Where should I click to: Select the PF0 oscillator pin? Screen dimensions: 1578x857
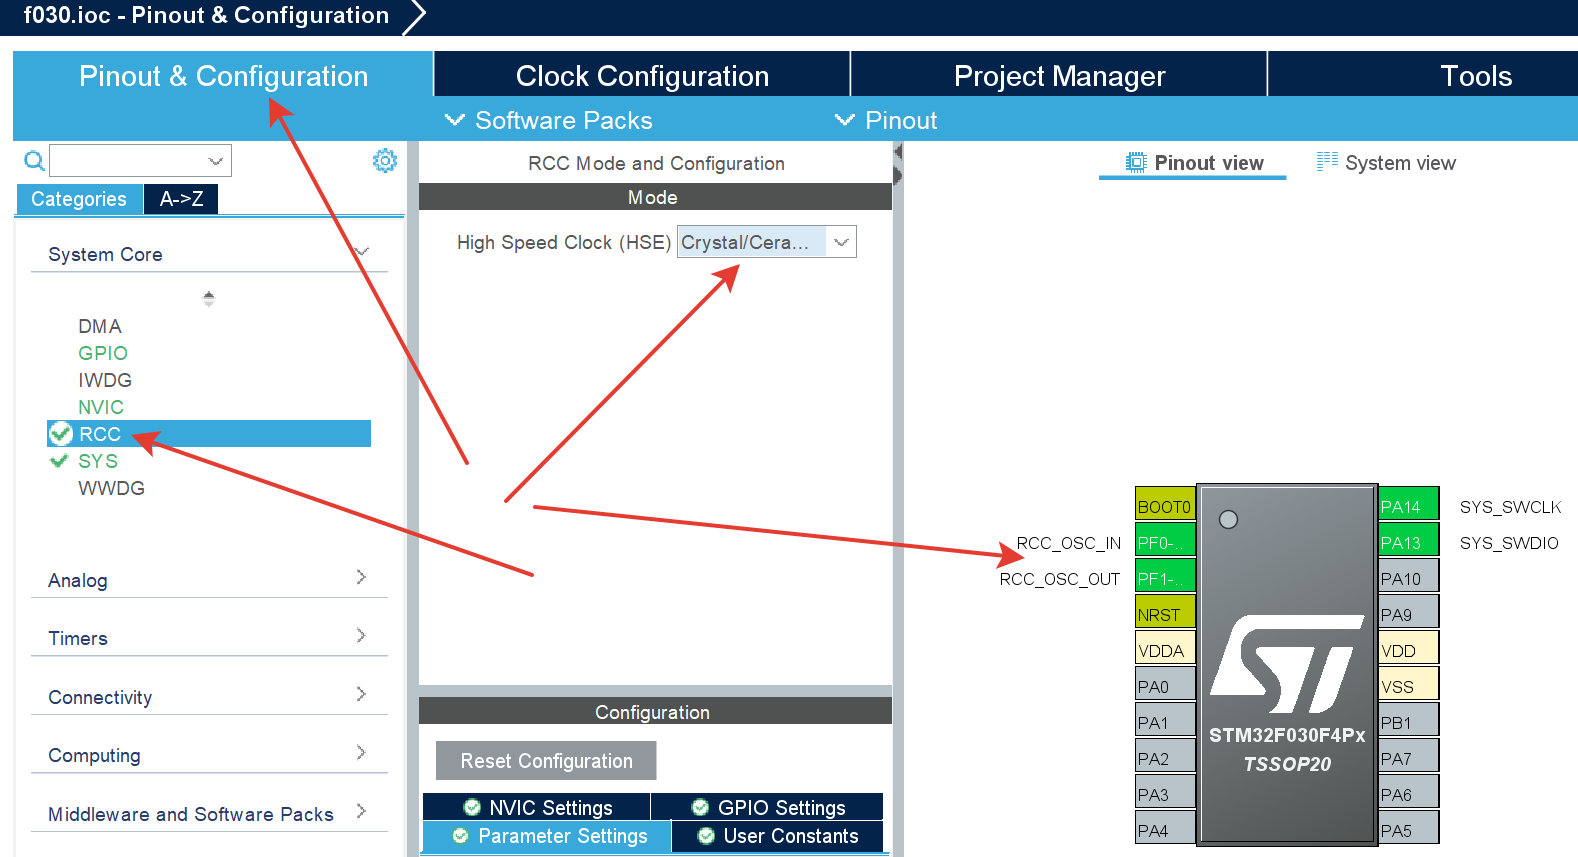pyautogui.click(x=1165, y=542)
